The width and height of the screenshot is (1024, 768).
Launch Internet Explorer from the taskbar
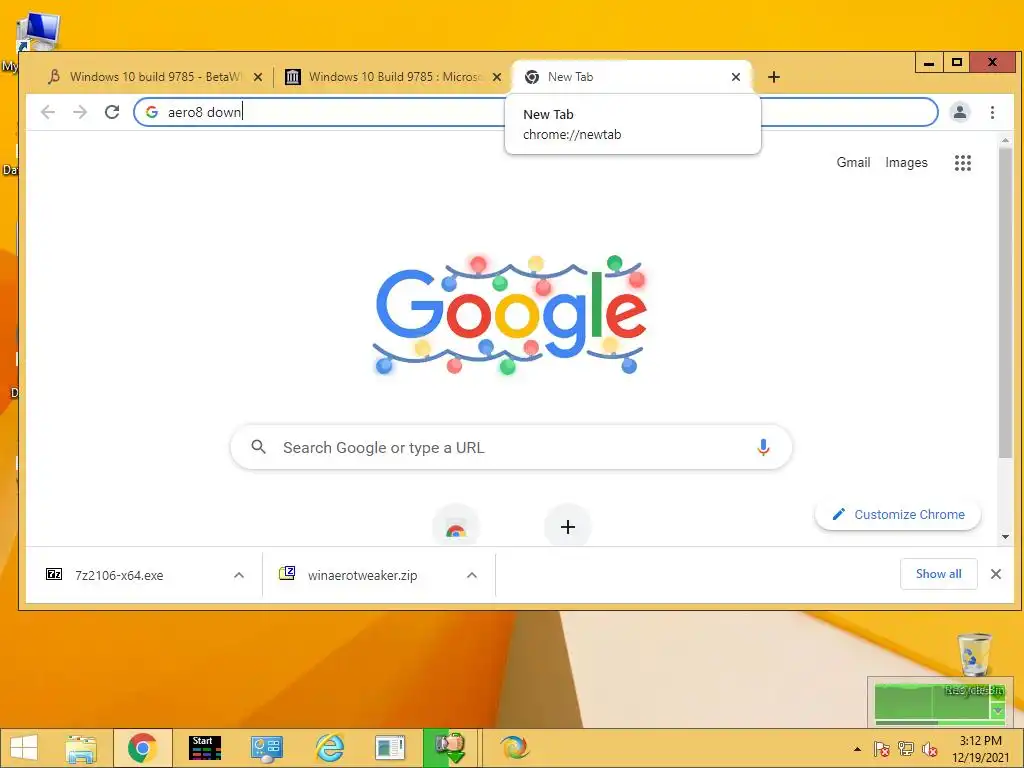[329, 748]
